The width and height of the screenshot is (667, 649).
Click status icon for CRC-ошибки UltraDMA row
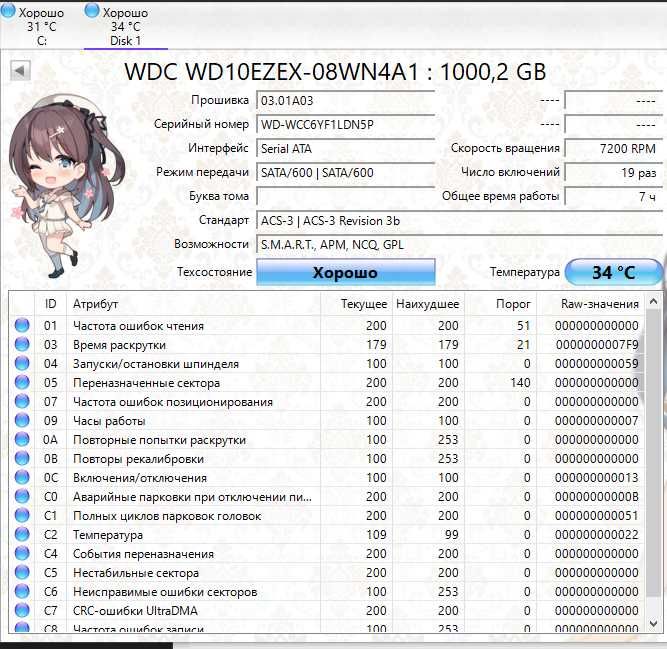pos(22,610)
